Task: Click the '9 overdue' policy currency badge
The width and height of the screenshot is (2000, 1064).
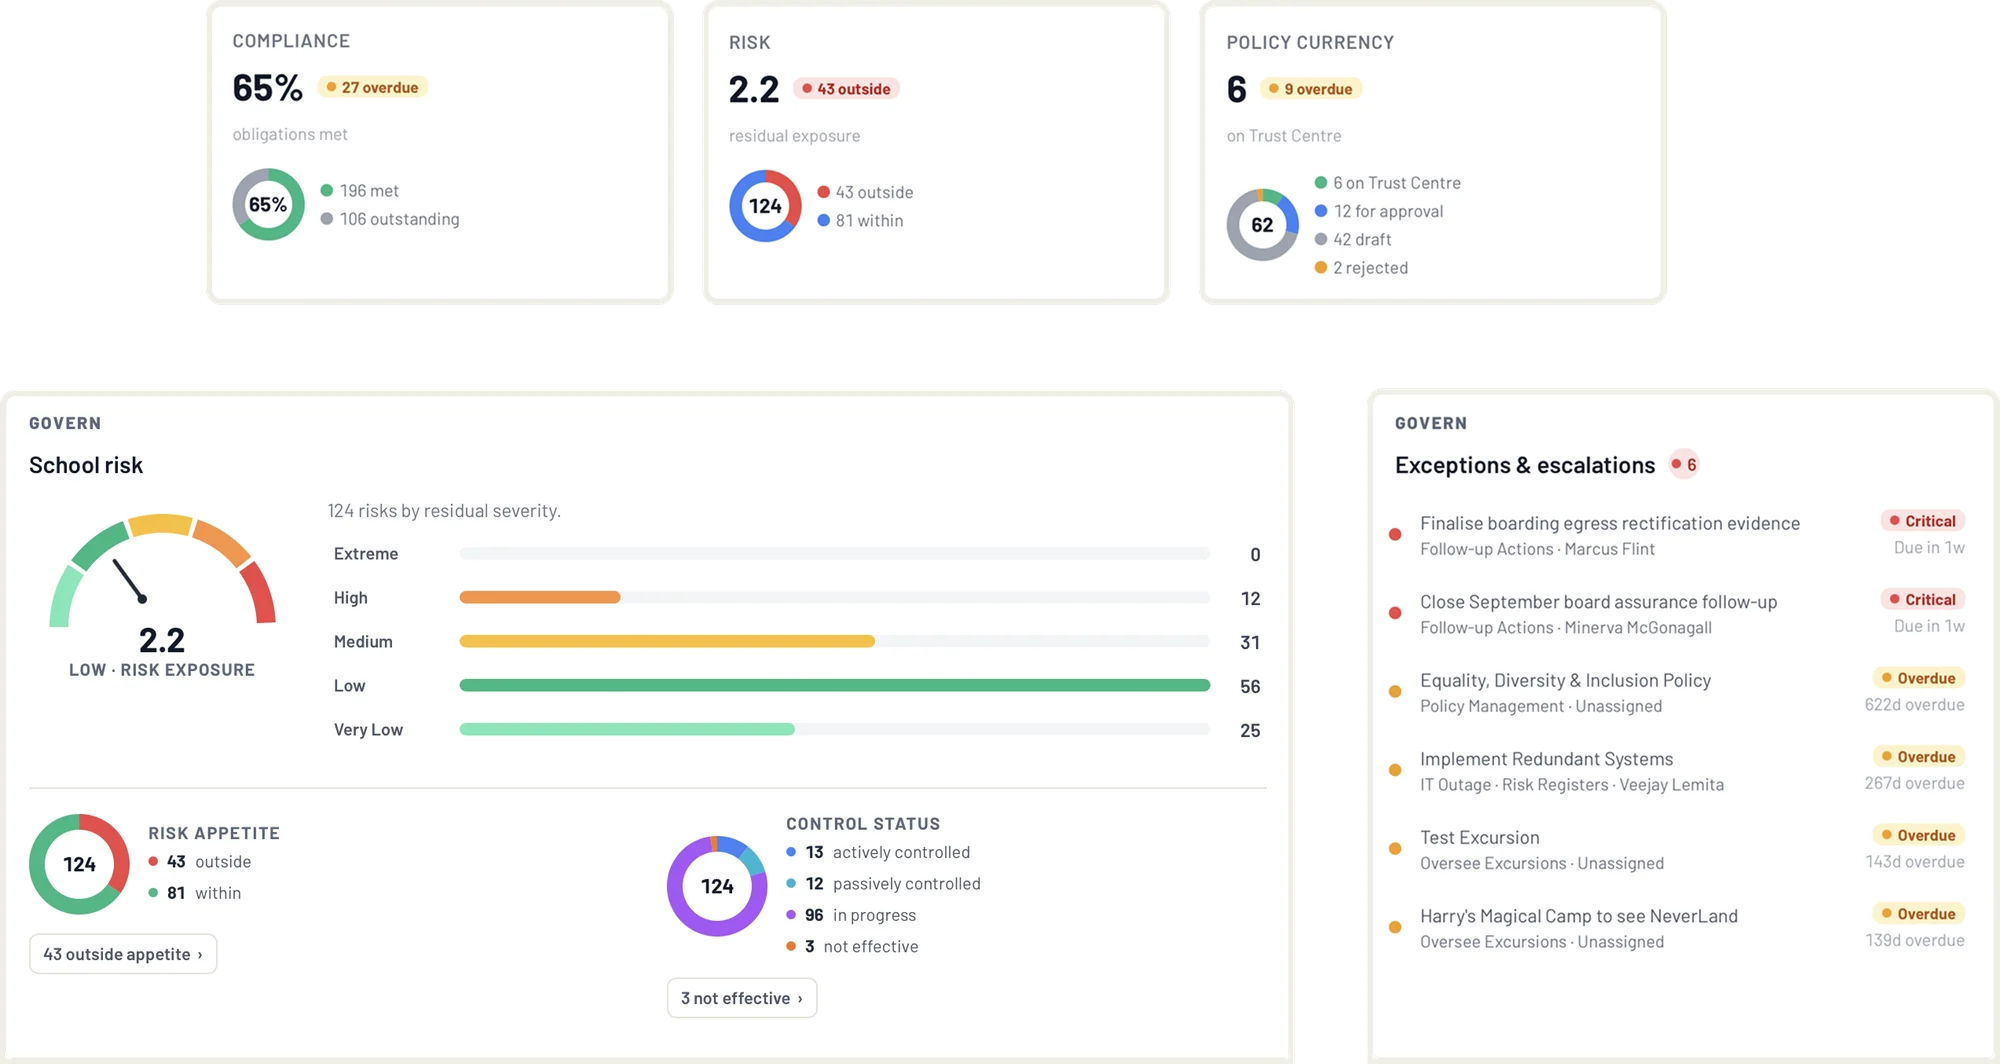Action: [x=1310, y=89]
